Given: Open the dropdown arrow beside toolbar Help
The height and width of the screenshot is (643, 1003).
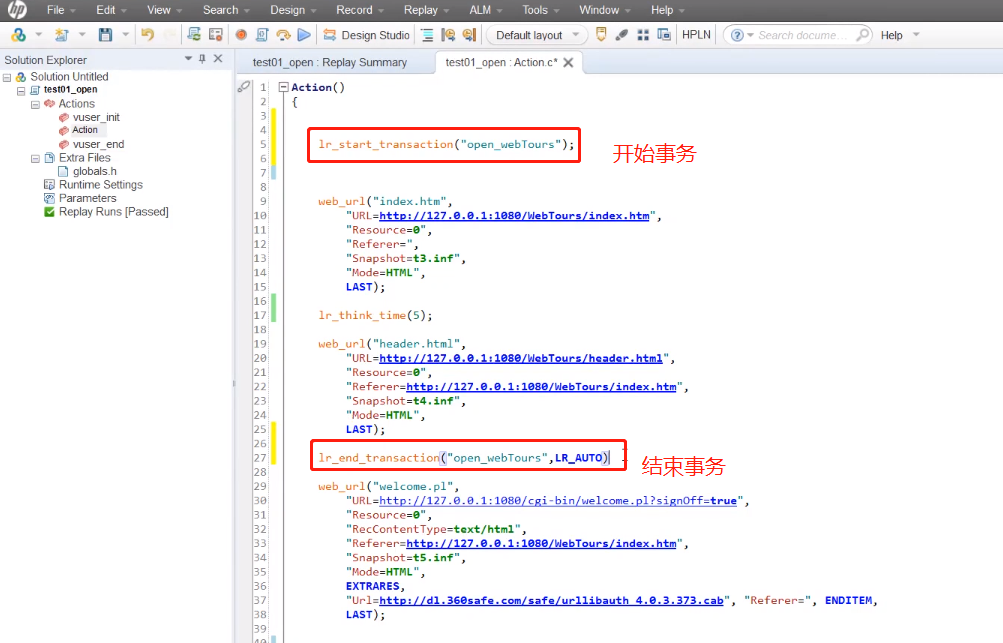Looking at the screenshot, I should (x=916, y=35).
